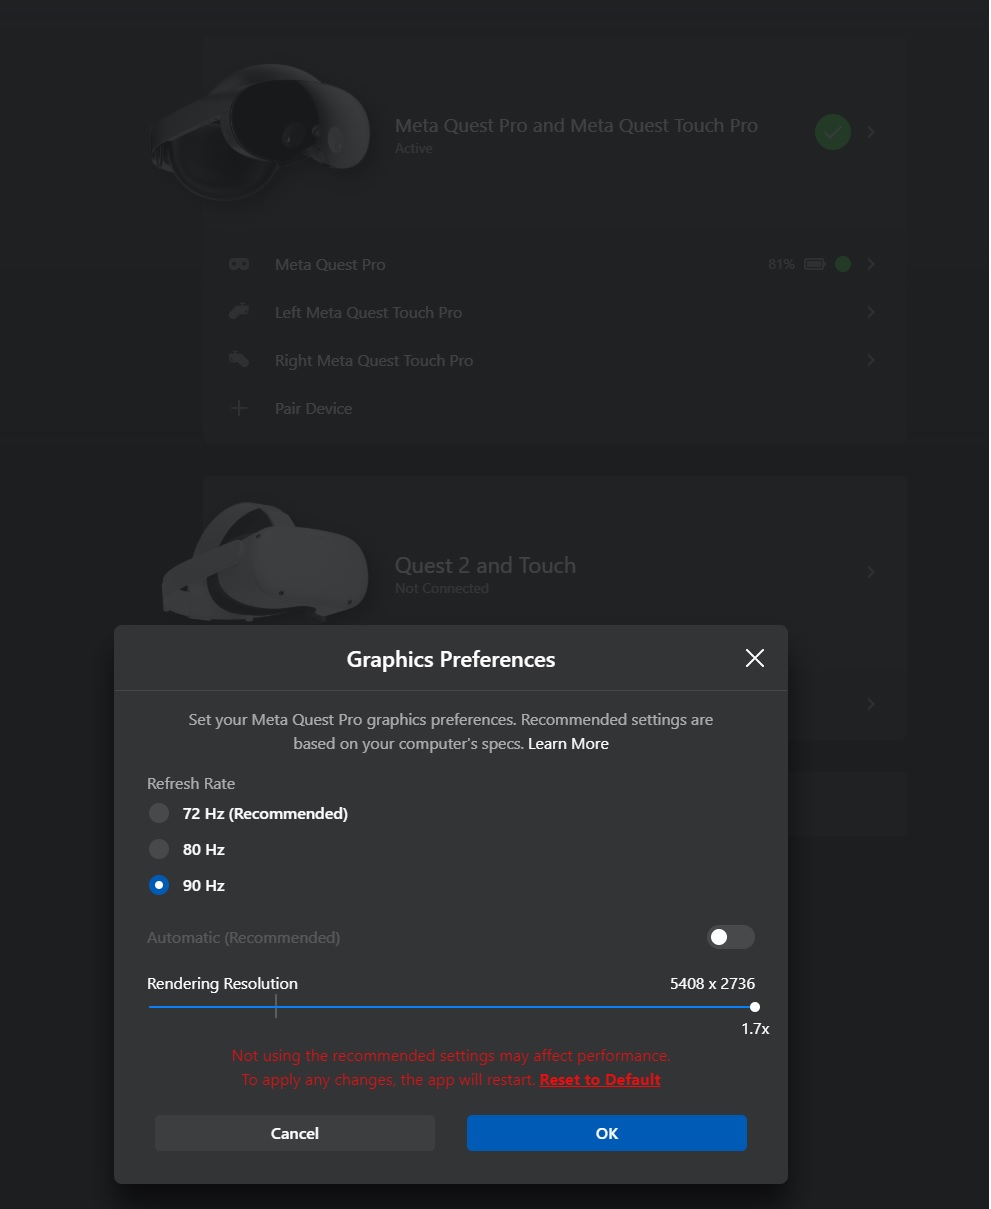Click the Quest 2 and Touch title
Screen dimensions: 991x1209
coord(485,565)
